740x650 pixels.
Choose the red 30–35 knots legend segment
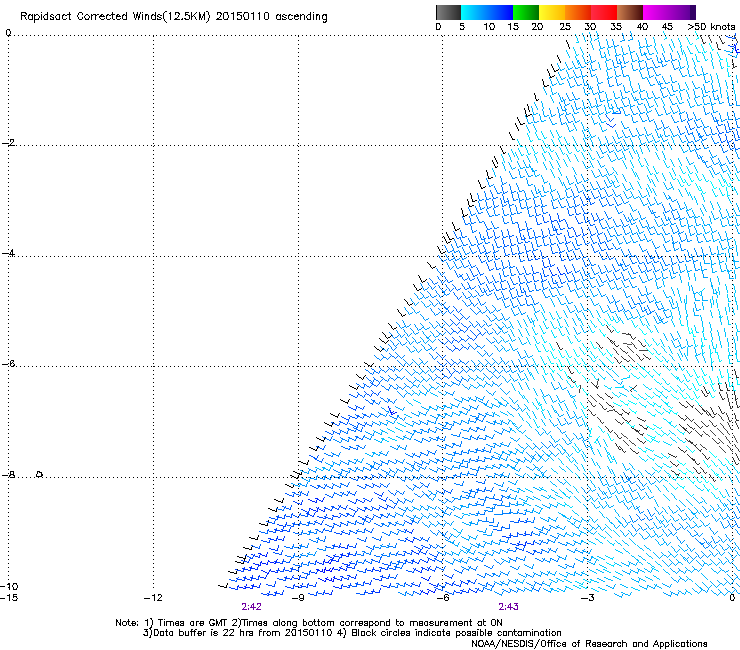click(604, 12)
